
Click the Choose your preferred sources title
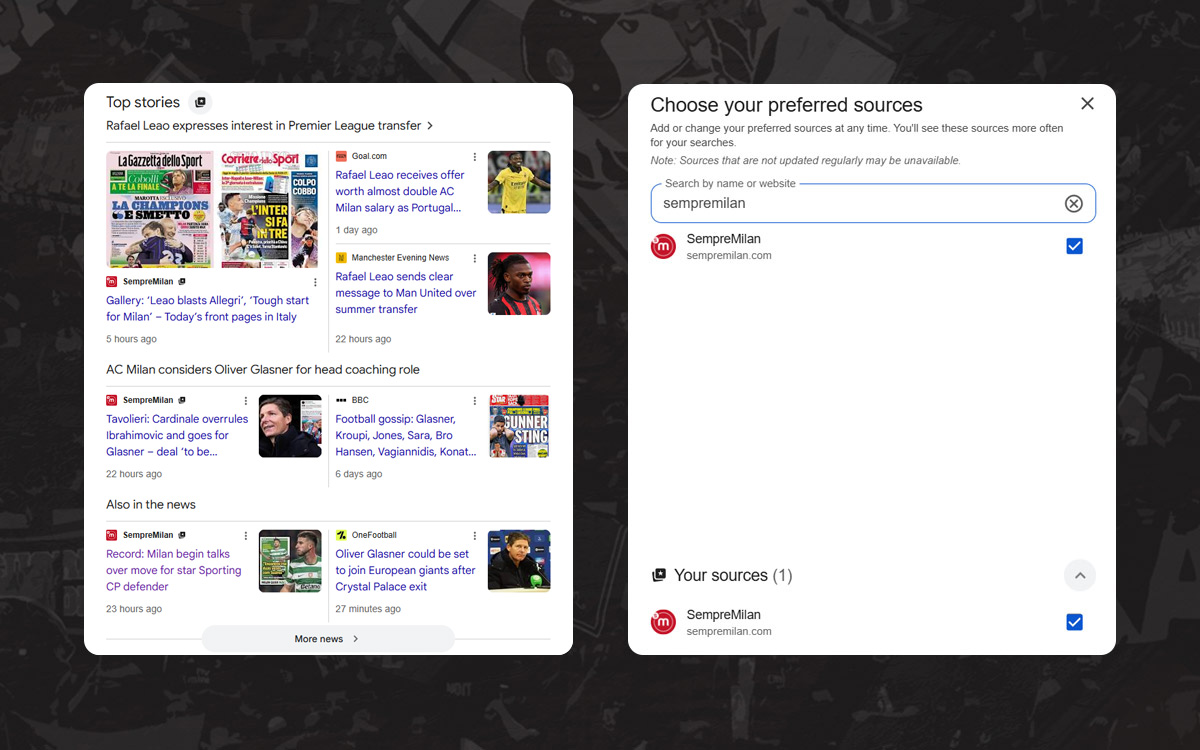click(786, 105)
